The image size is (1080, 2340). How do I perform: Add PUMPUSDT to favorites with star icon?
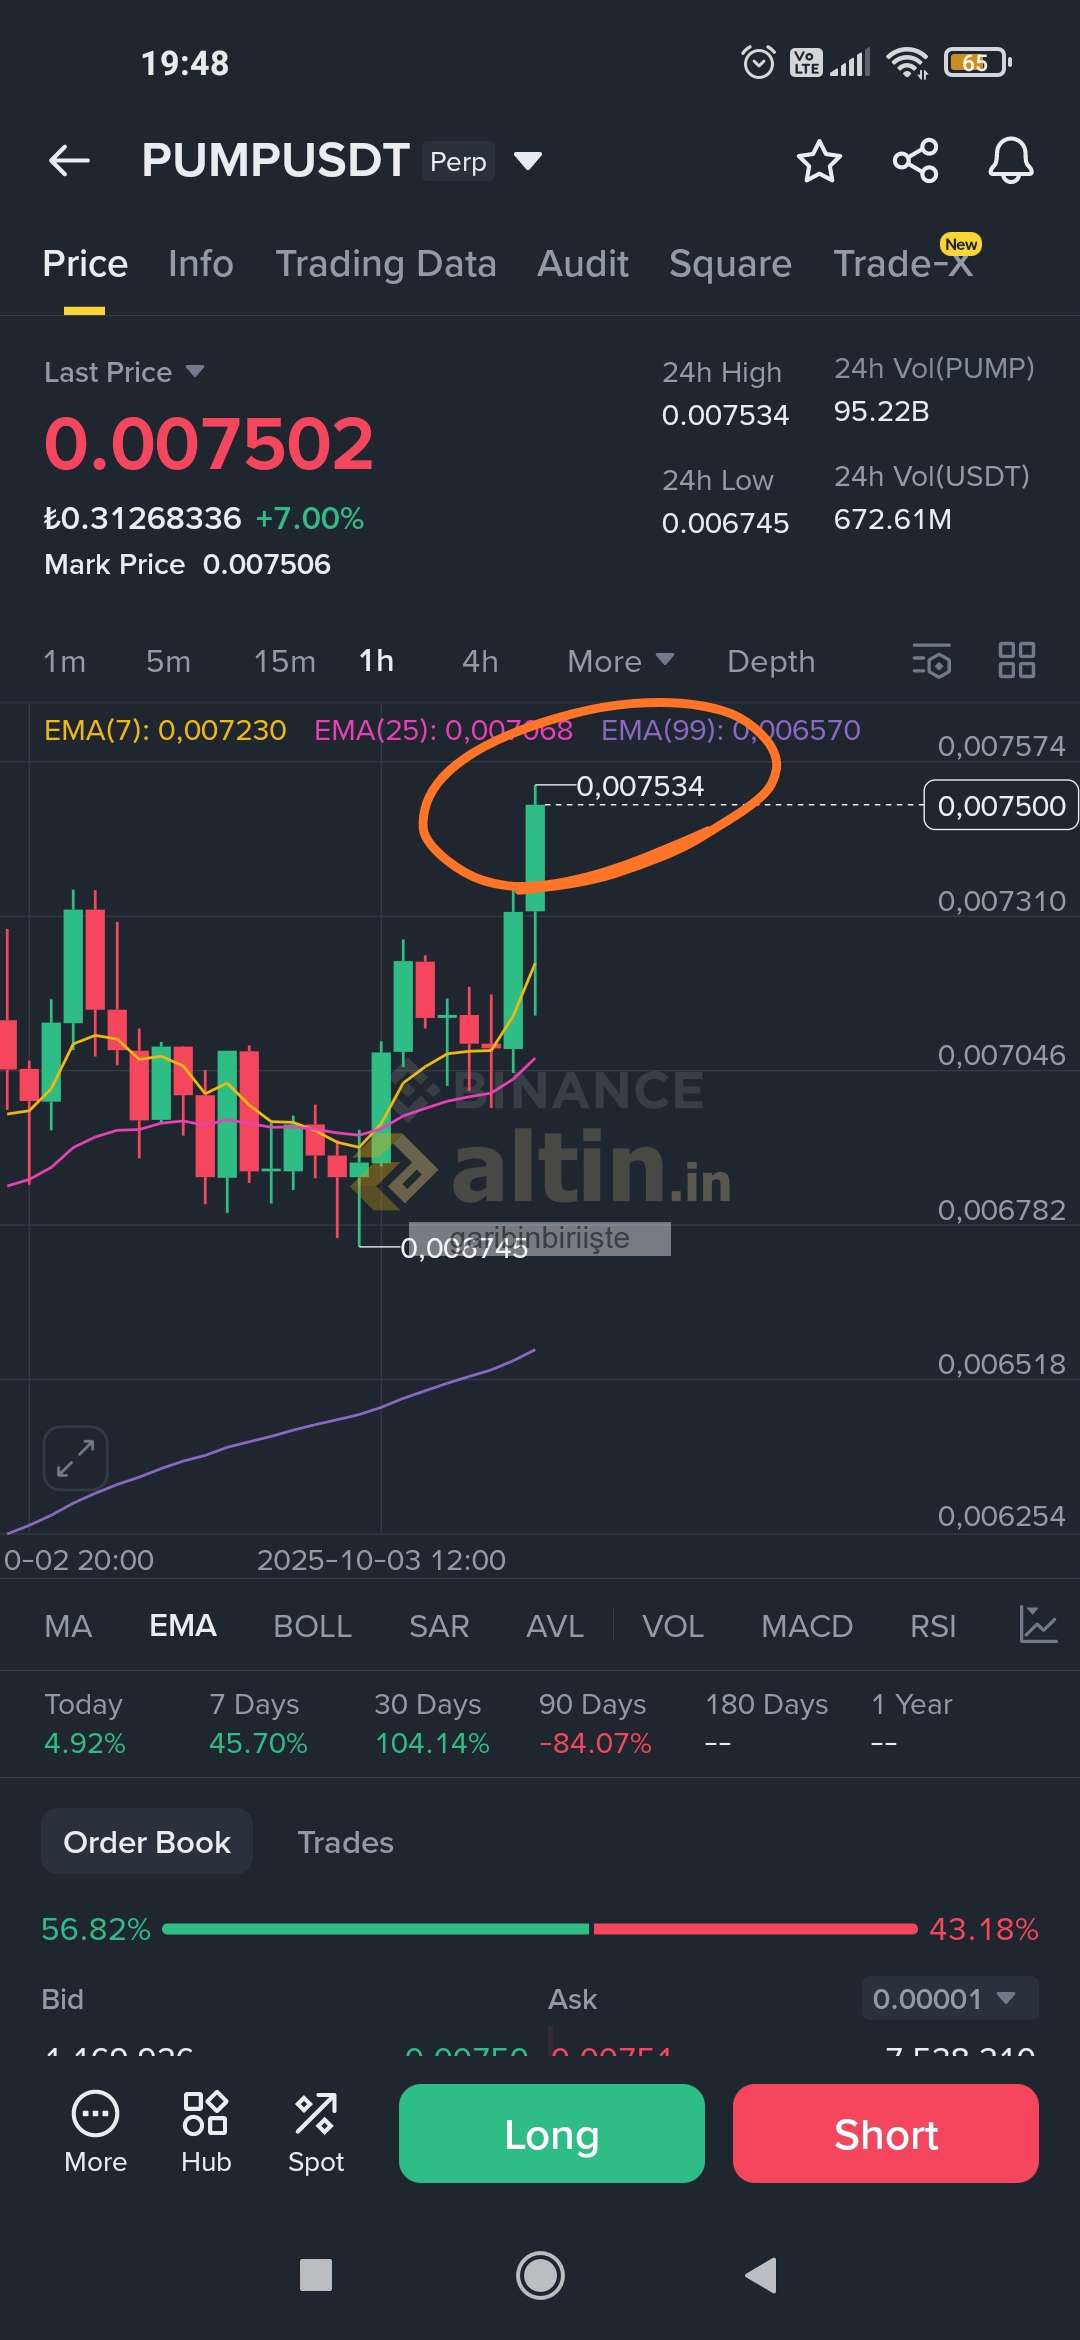pyautogui.click(x=819, y=160)
